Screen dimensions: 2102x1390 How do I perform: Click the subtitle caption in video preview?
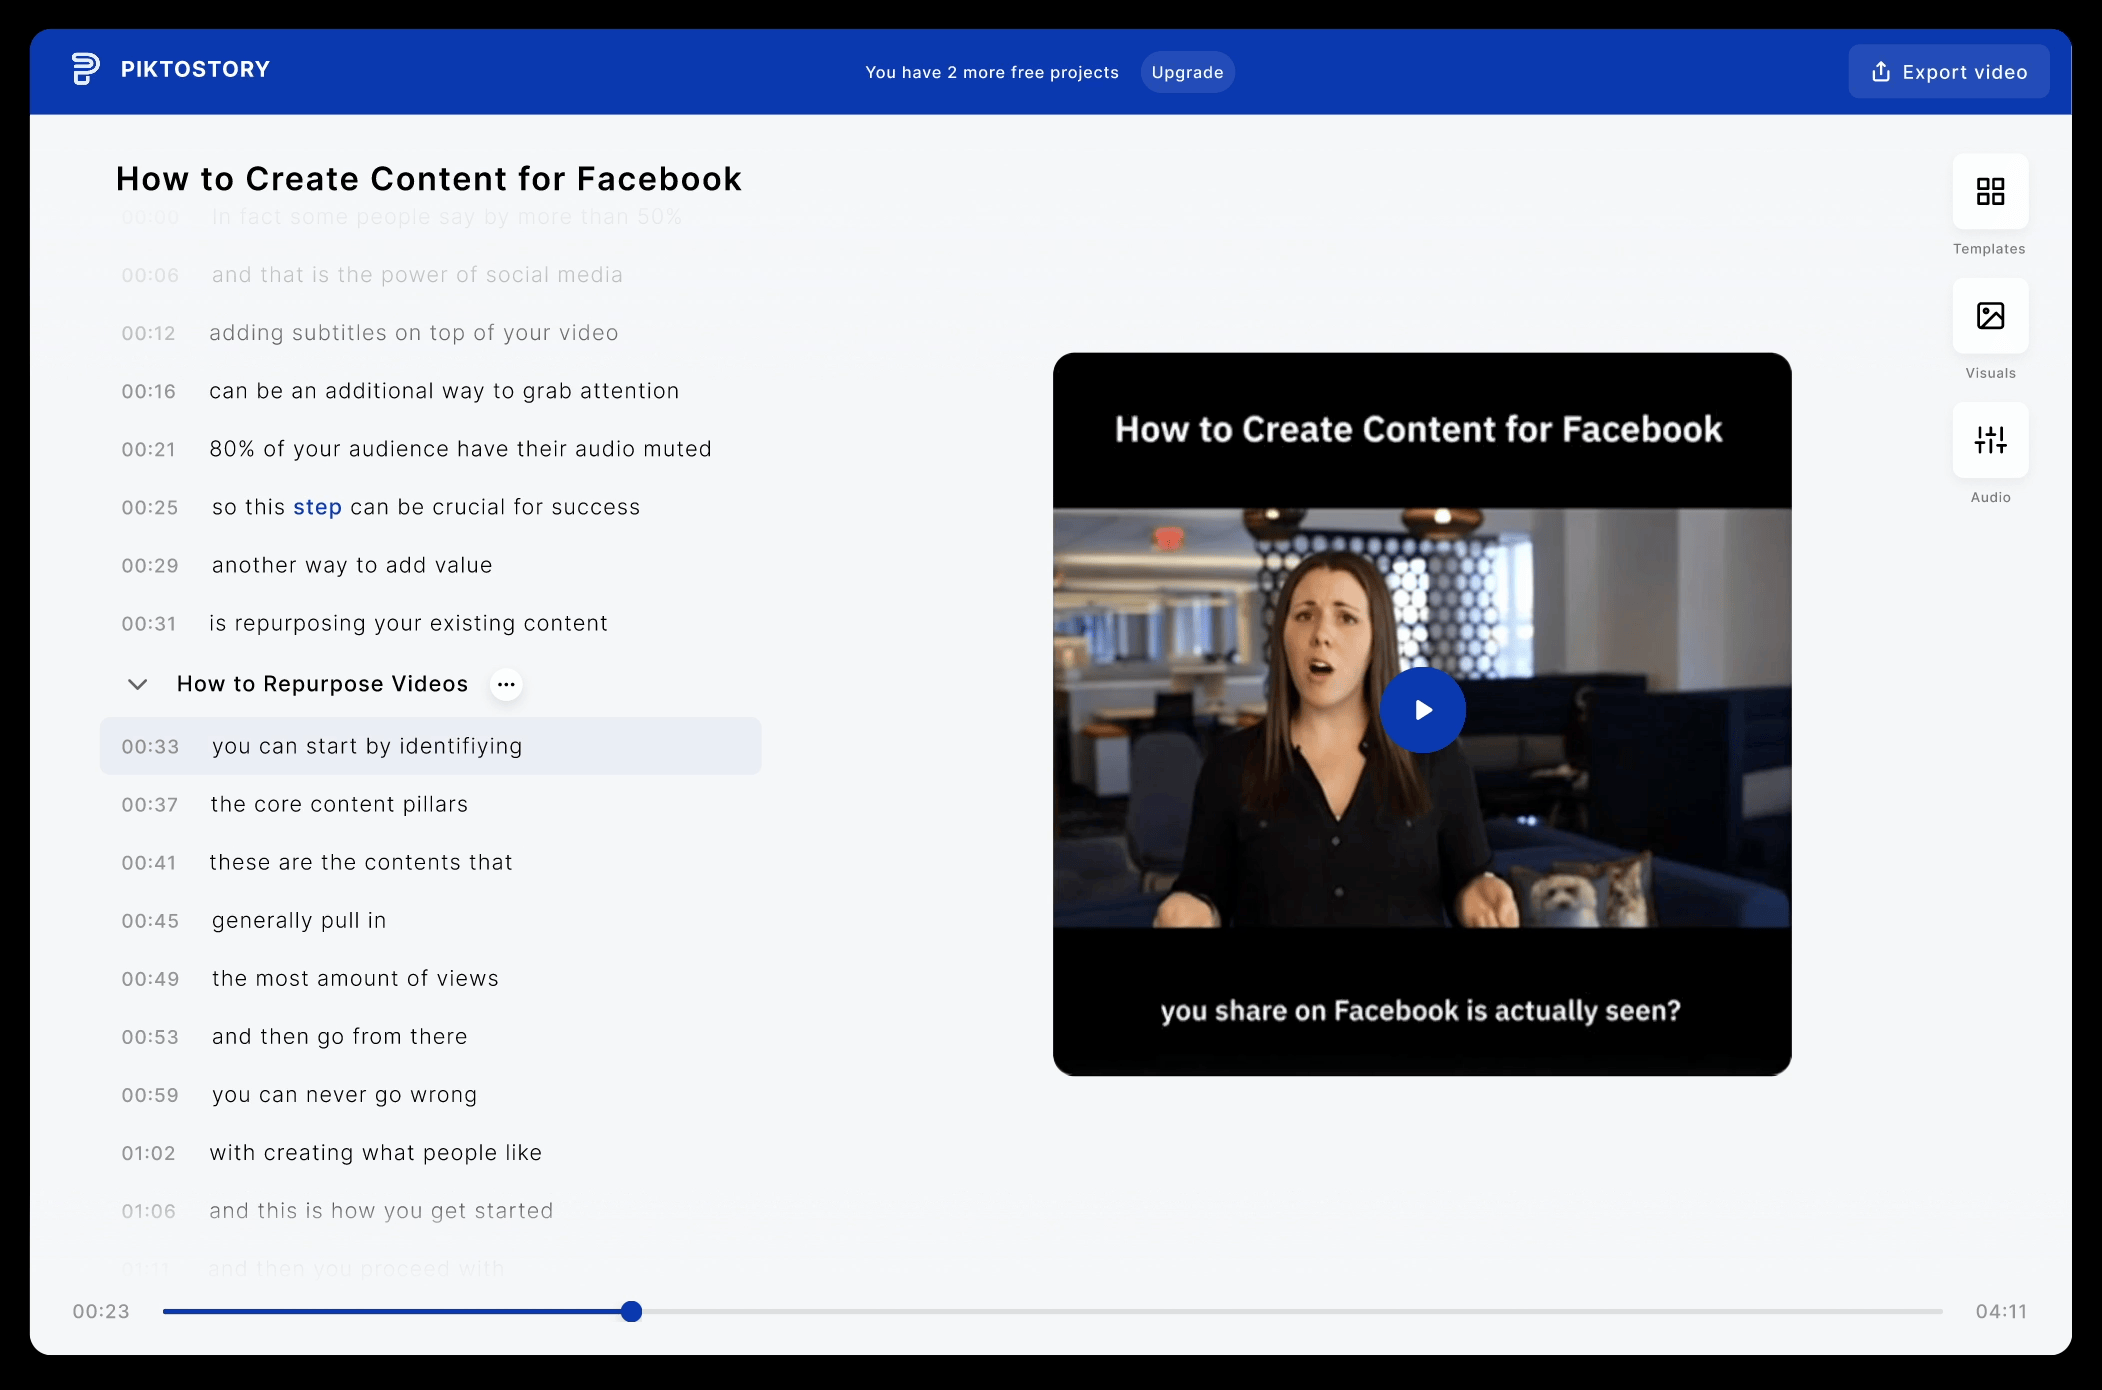1420,1011
